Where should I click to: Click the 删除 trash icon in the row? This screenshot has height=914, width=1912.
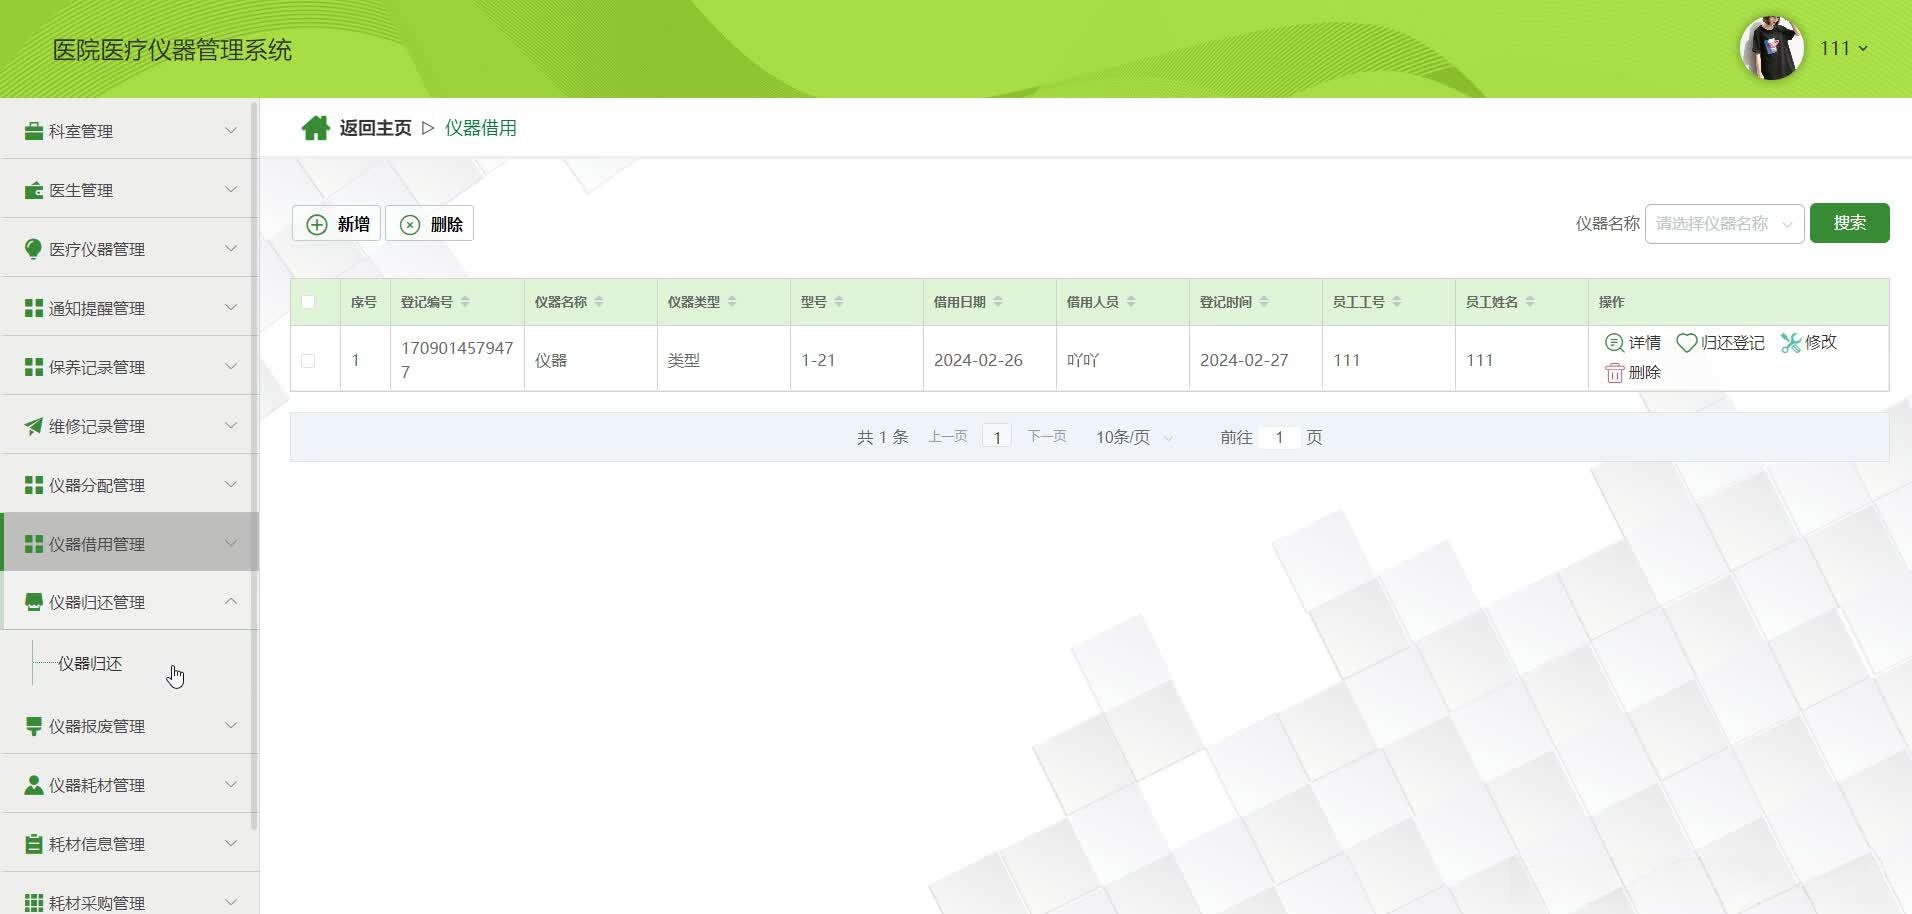[1613, 372]
